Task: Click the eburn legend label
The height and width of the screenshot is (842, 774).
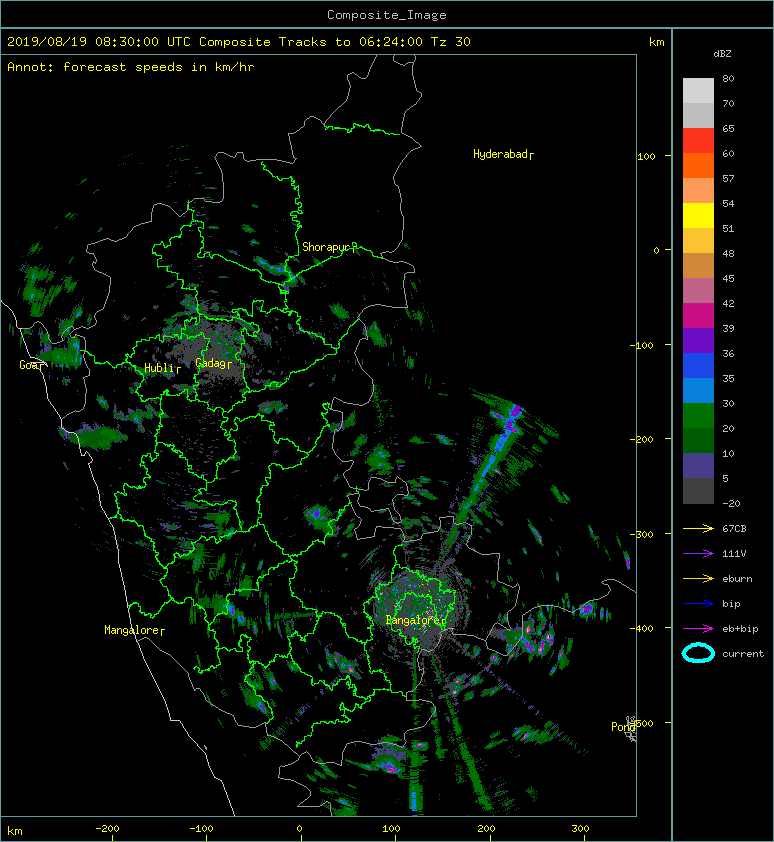Action: coord(737,578)
